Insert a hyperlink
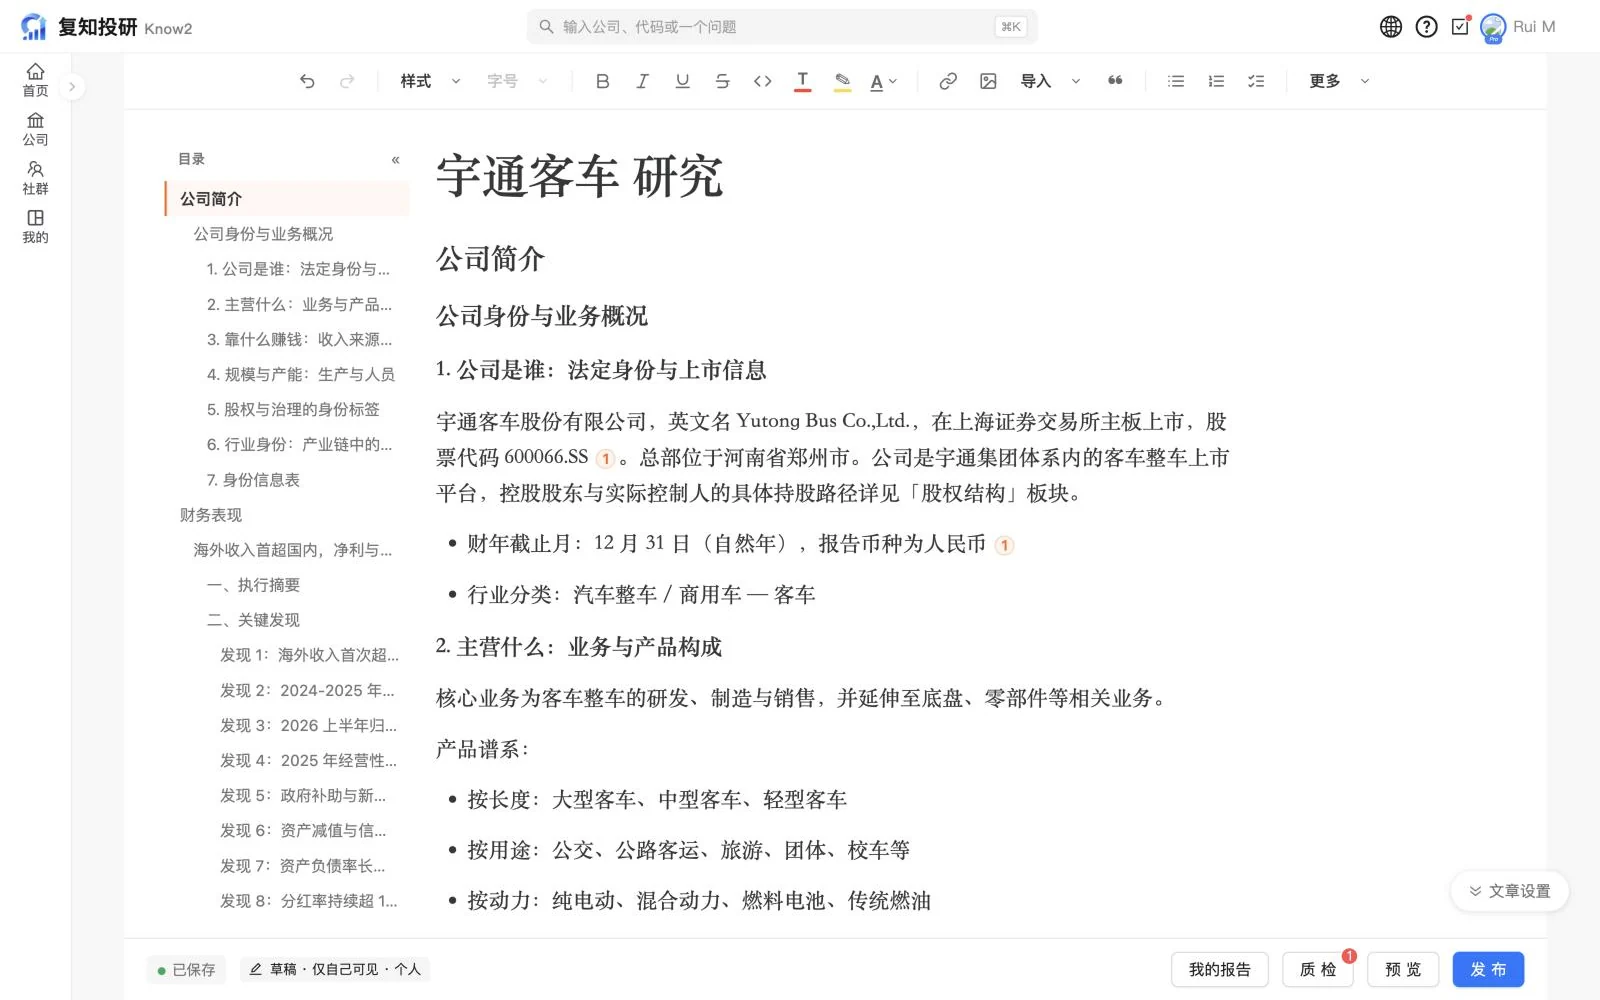The width and height of the screenshot is (1600, 1000). coord(948,81)
